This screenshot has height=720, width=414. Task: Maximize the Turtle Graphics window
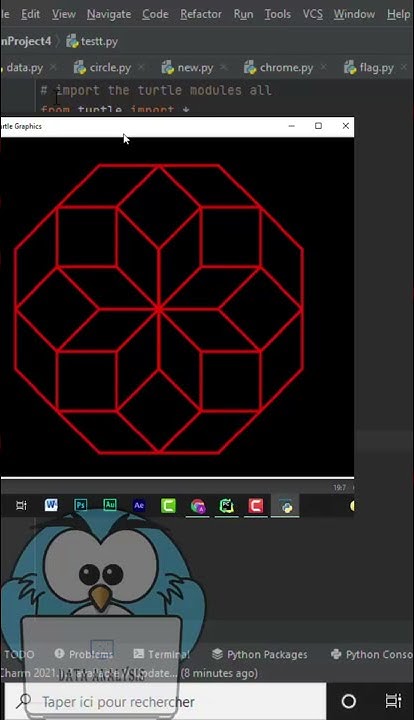(x=318, y=126)
